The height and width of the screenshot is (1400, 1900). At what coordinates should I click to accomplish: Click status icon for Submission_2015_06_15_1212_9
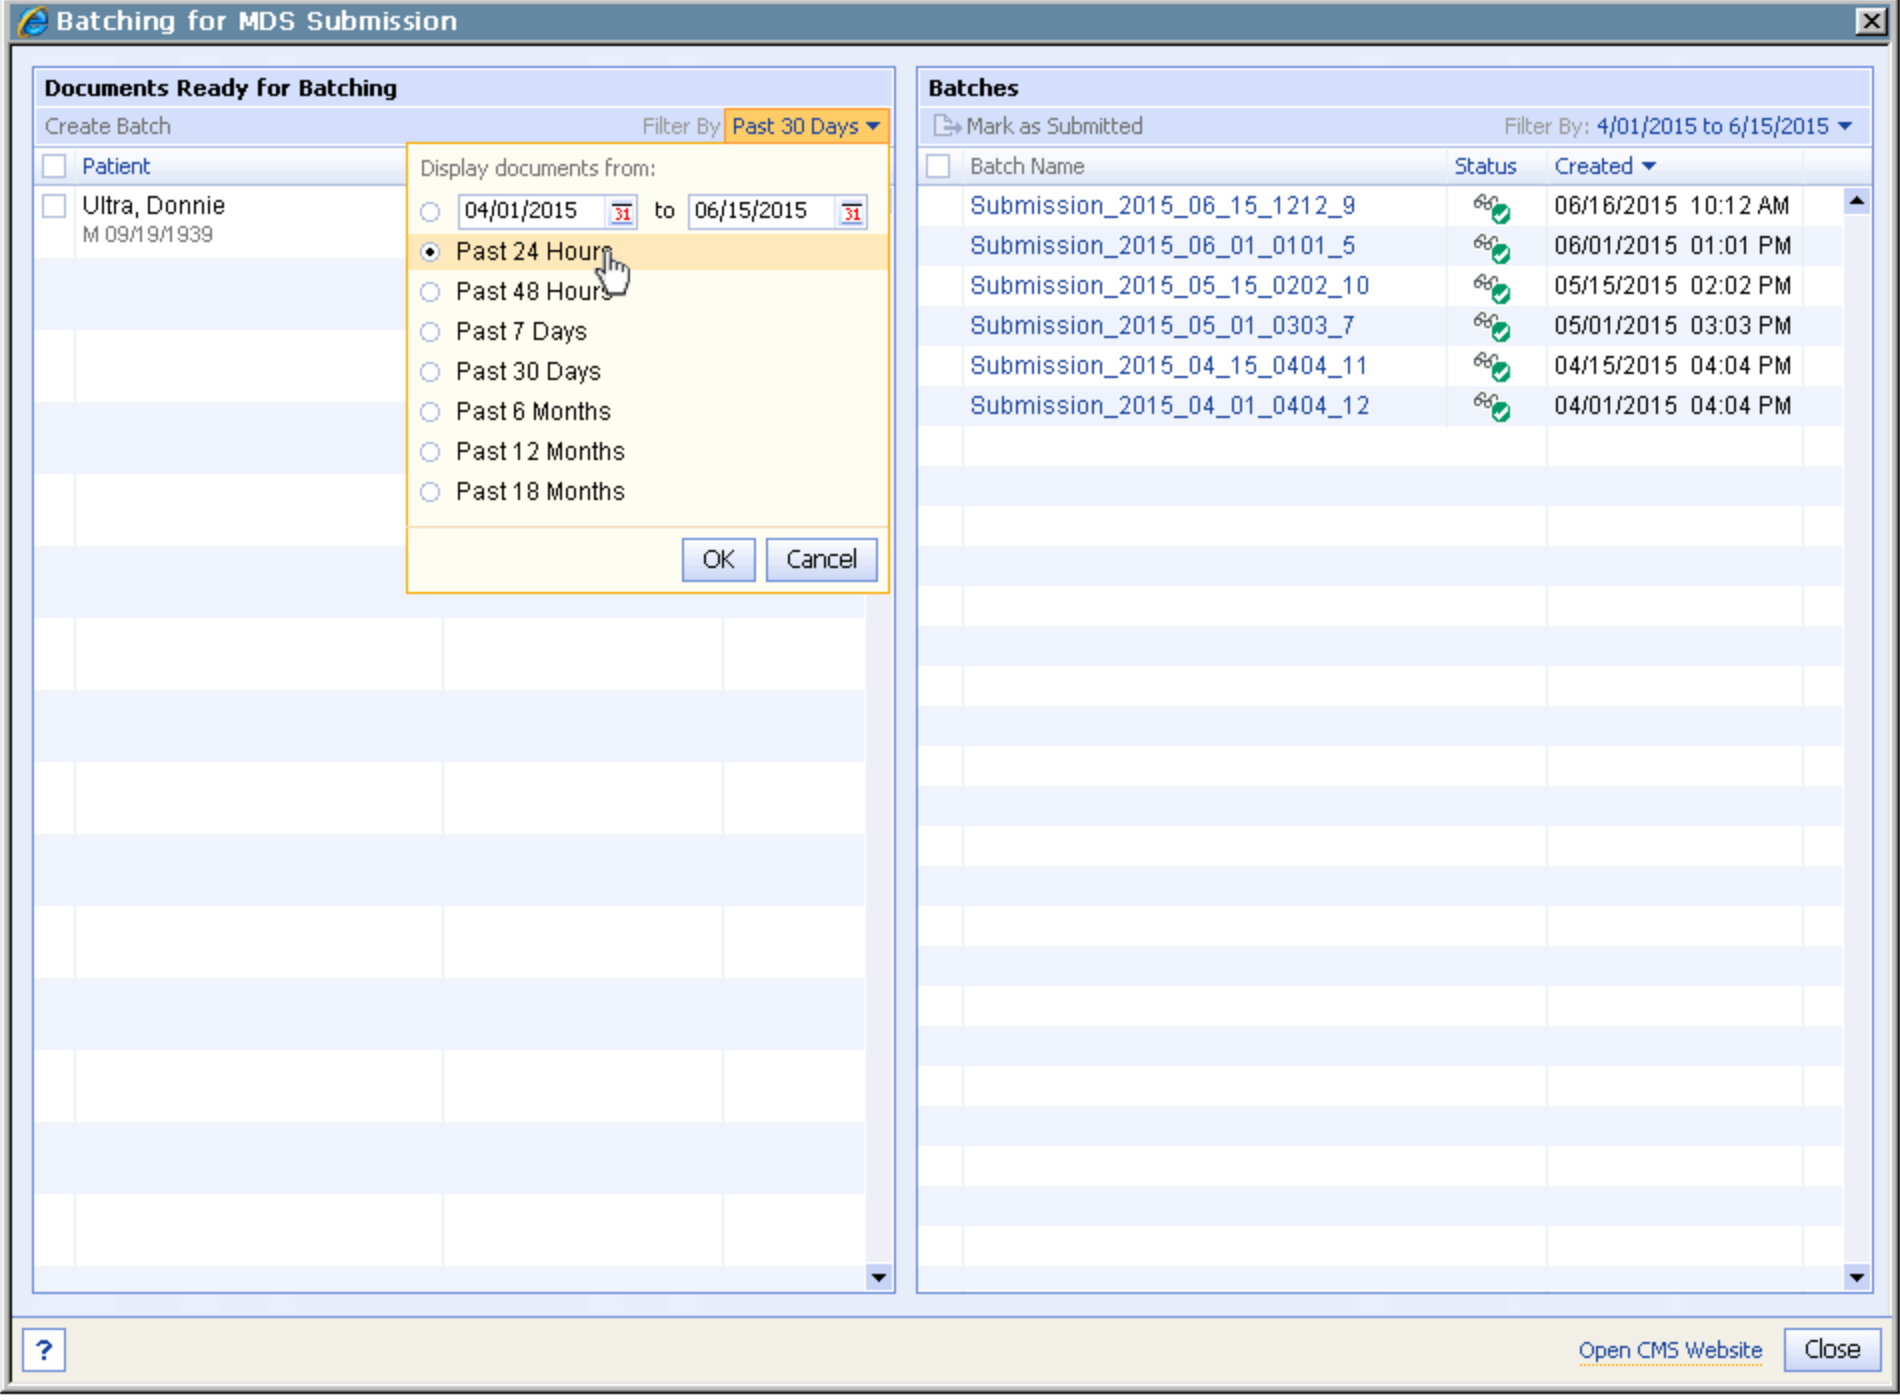(1490, 207)
